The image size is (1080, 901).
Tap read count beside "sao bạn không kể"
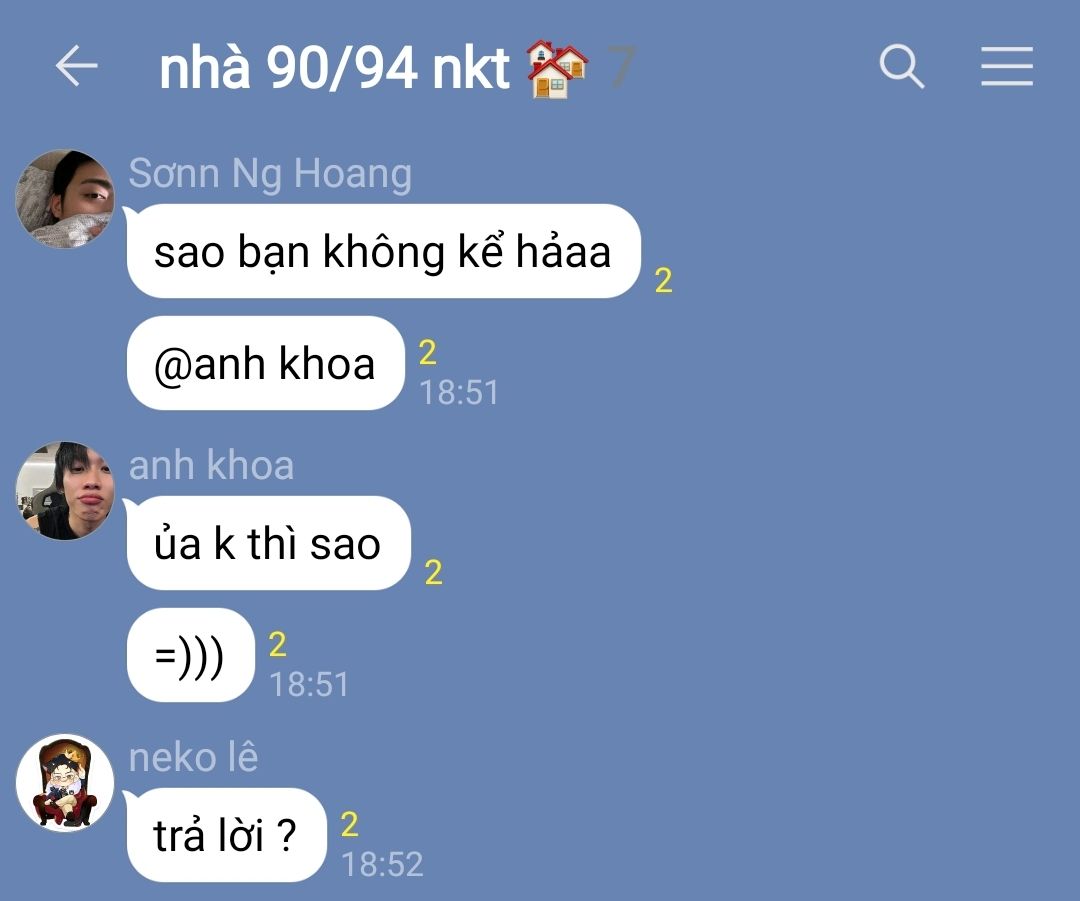click(x=663, y=280)
